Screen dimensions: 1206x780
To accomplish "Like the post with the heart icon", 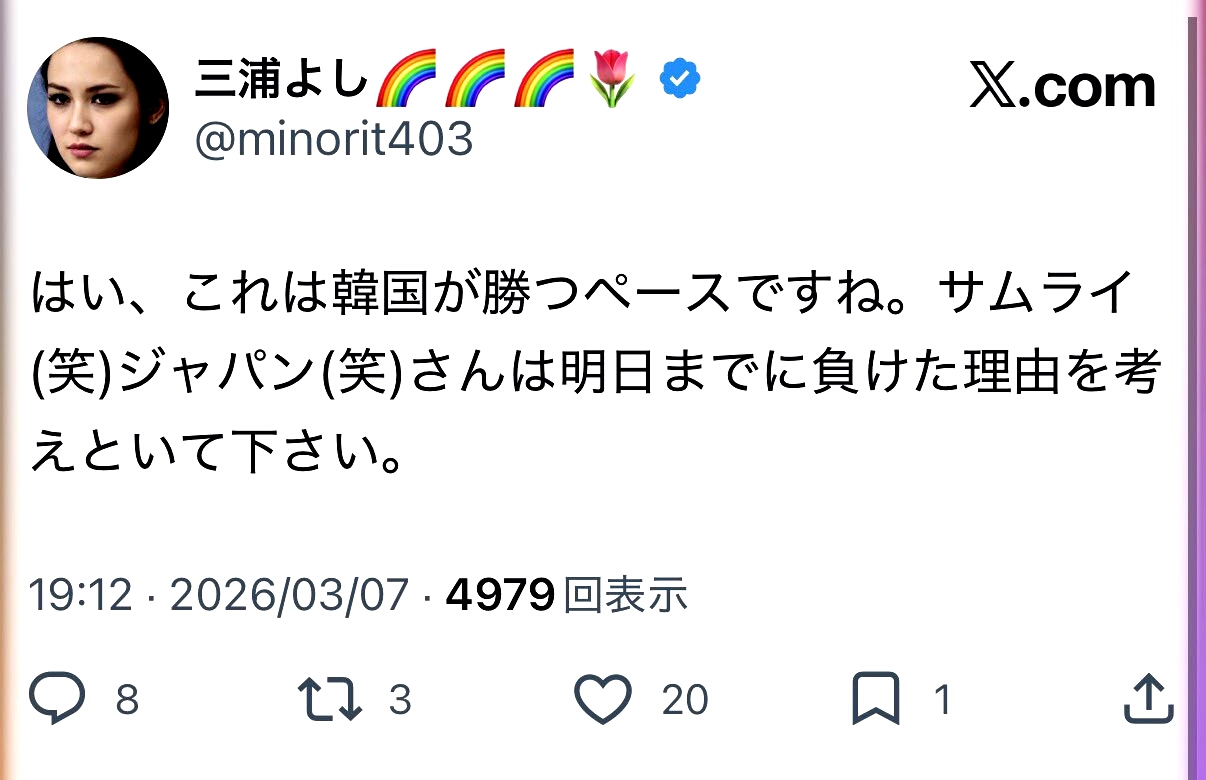I will point(603,699).
